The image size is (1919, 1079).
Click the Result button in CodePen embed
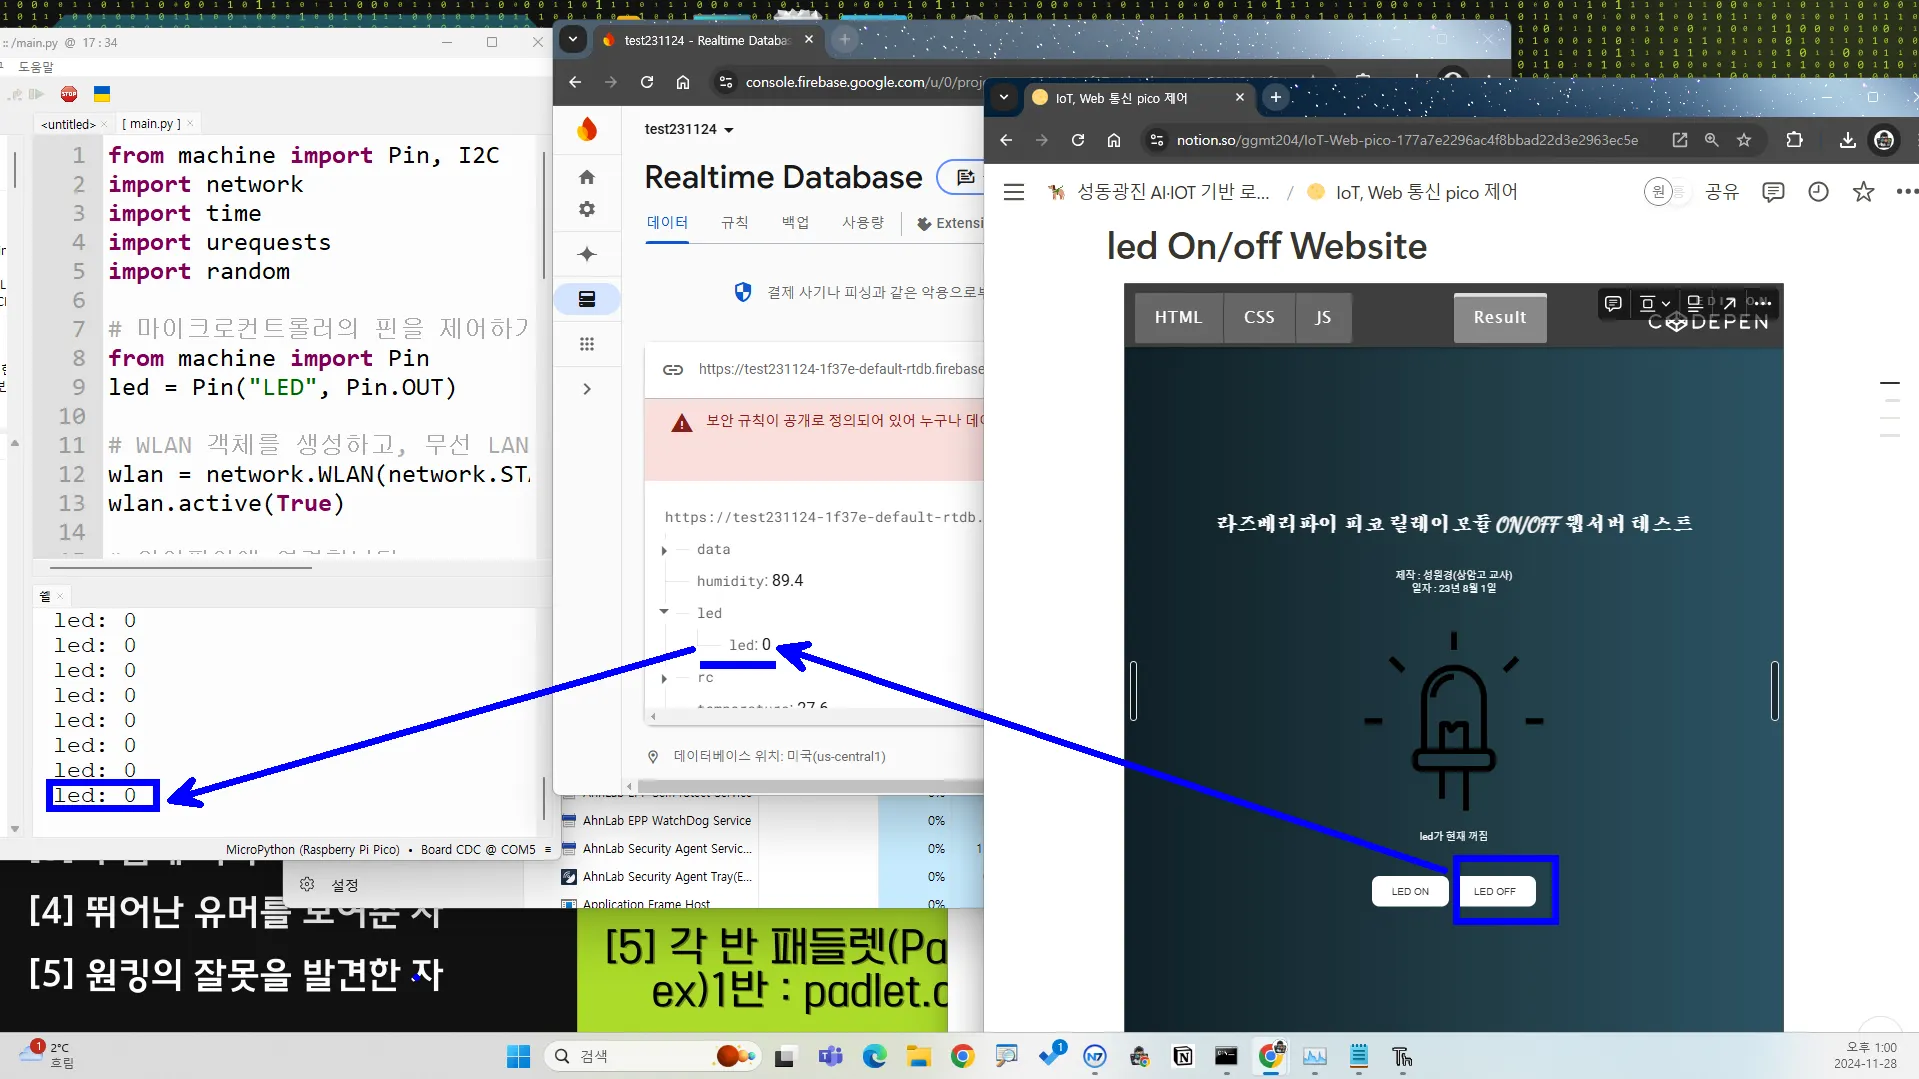[1500, 317]
